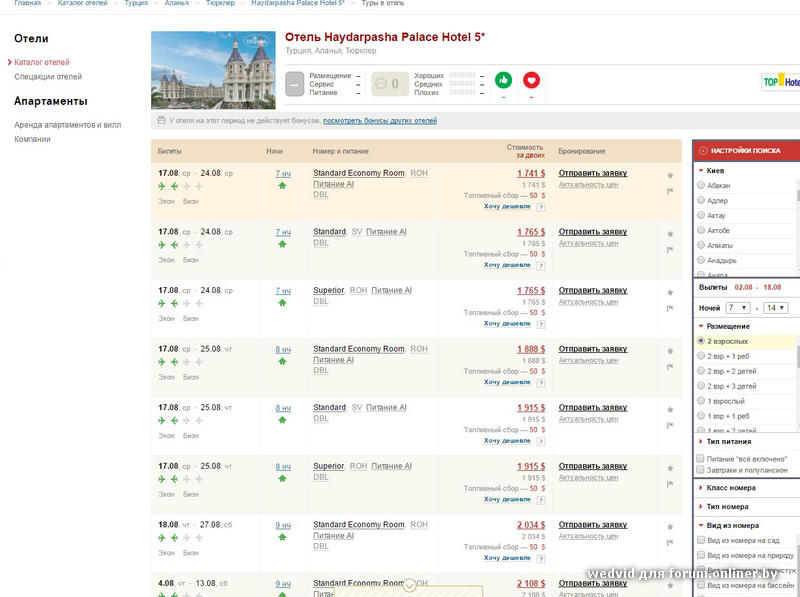Enable Питание "всё включено" checkbox
The height and width of the screenshot is (597, 800).
coord(701,458)
